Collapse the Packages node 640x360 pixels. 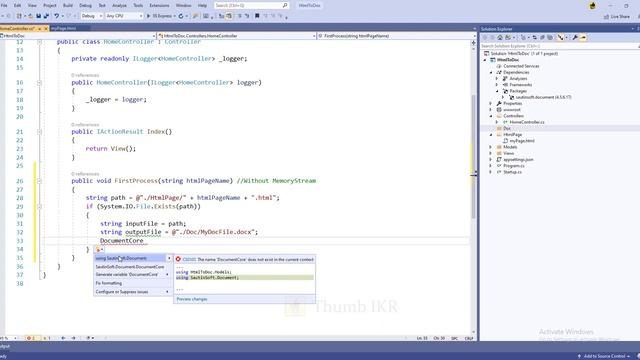pyautogui.click(x=497, y=91)
